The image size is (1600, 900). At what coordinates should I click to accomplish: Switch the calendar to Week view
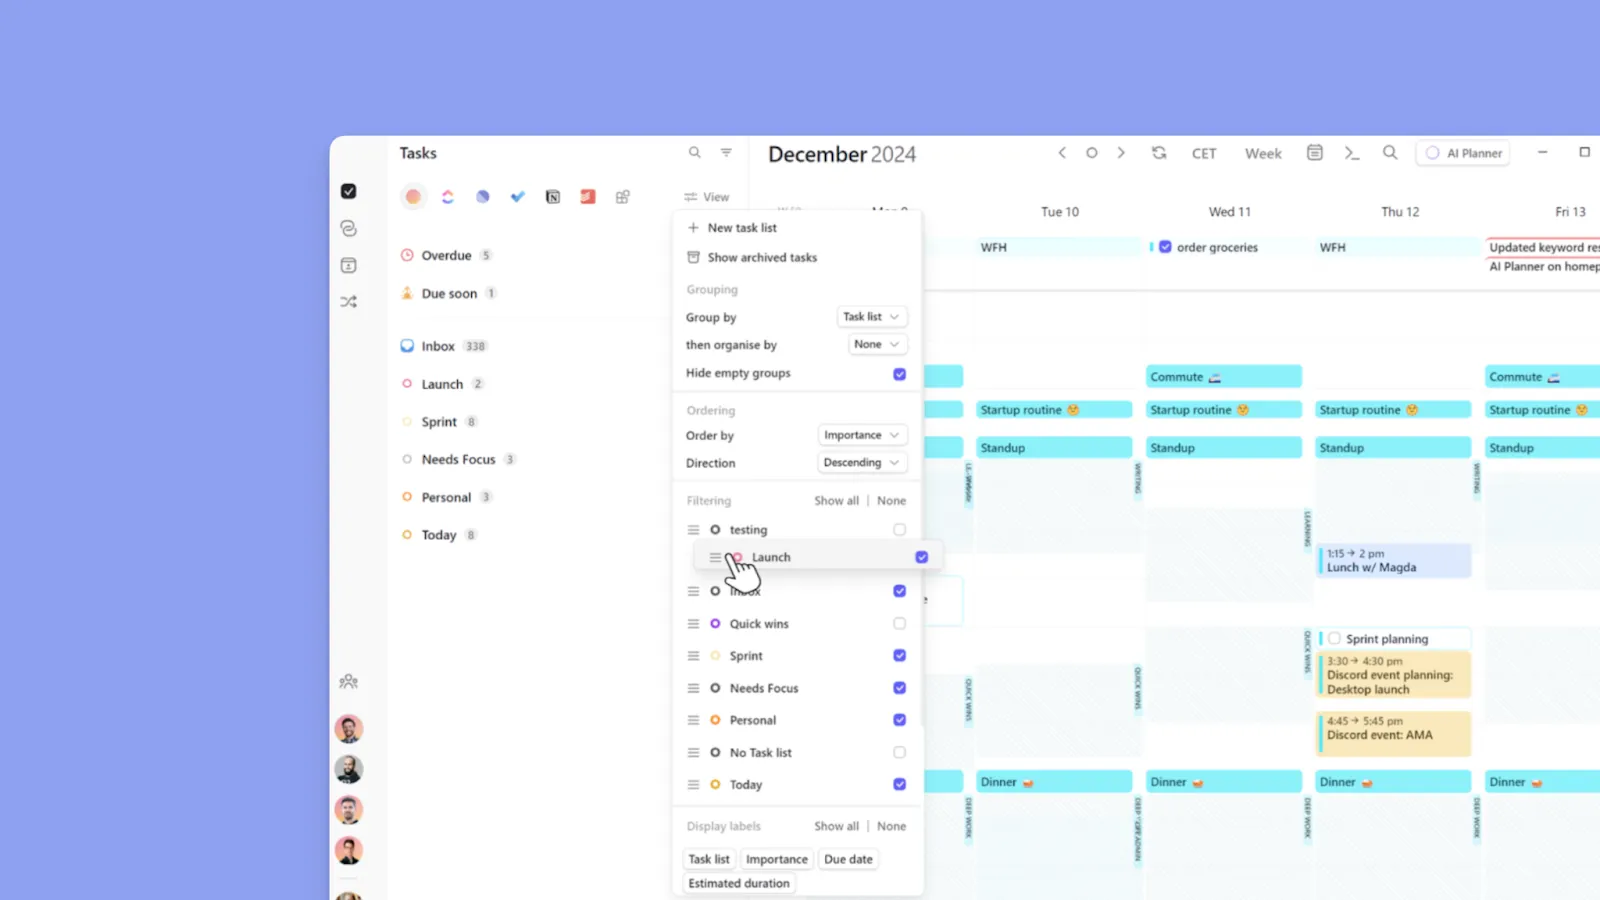(x=1262, y=152)
